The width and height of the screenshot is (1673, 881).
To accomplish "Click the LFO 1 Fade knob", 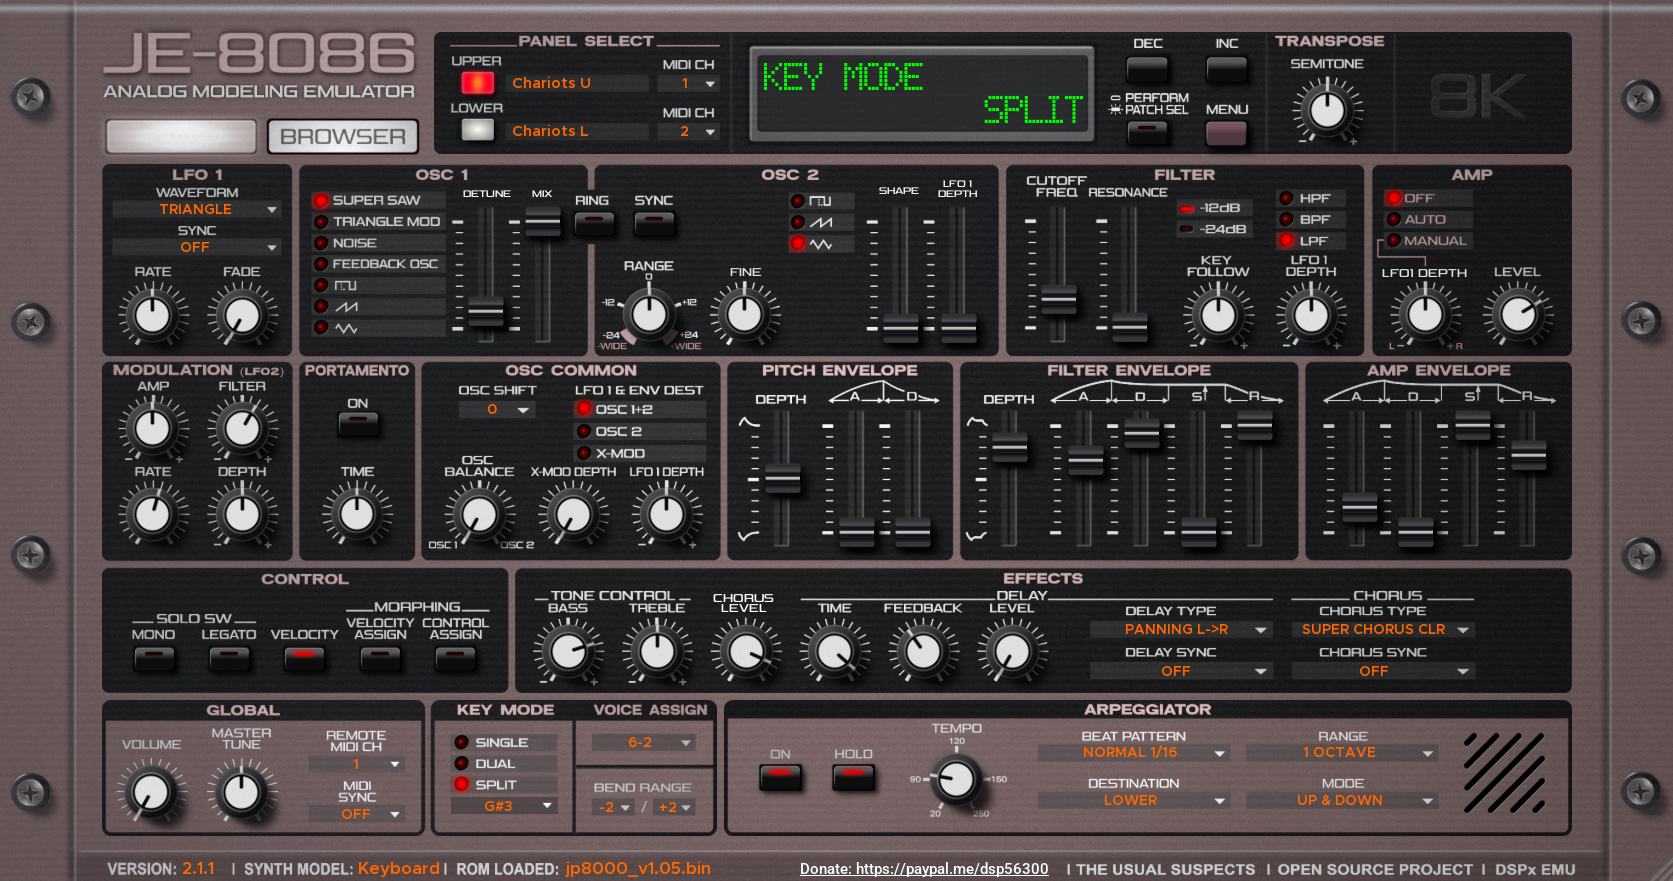I will coord(242,315).
